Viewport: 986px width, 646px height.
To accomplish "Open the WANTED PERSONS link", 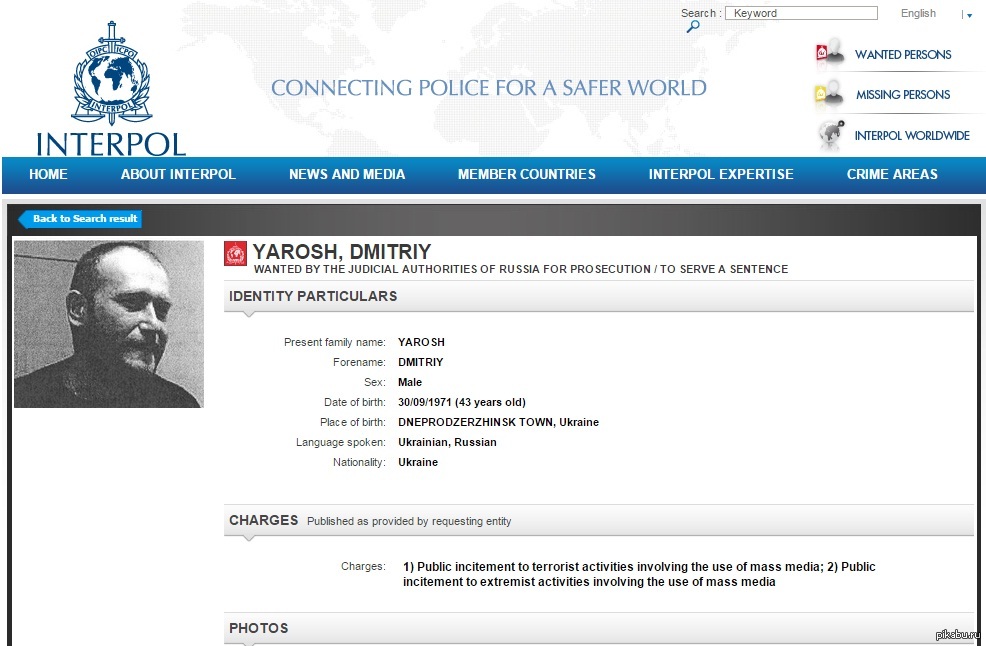I will tap(903, 55).
